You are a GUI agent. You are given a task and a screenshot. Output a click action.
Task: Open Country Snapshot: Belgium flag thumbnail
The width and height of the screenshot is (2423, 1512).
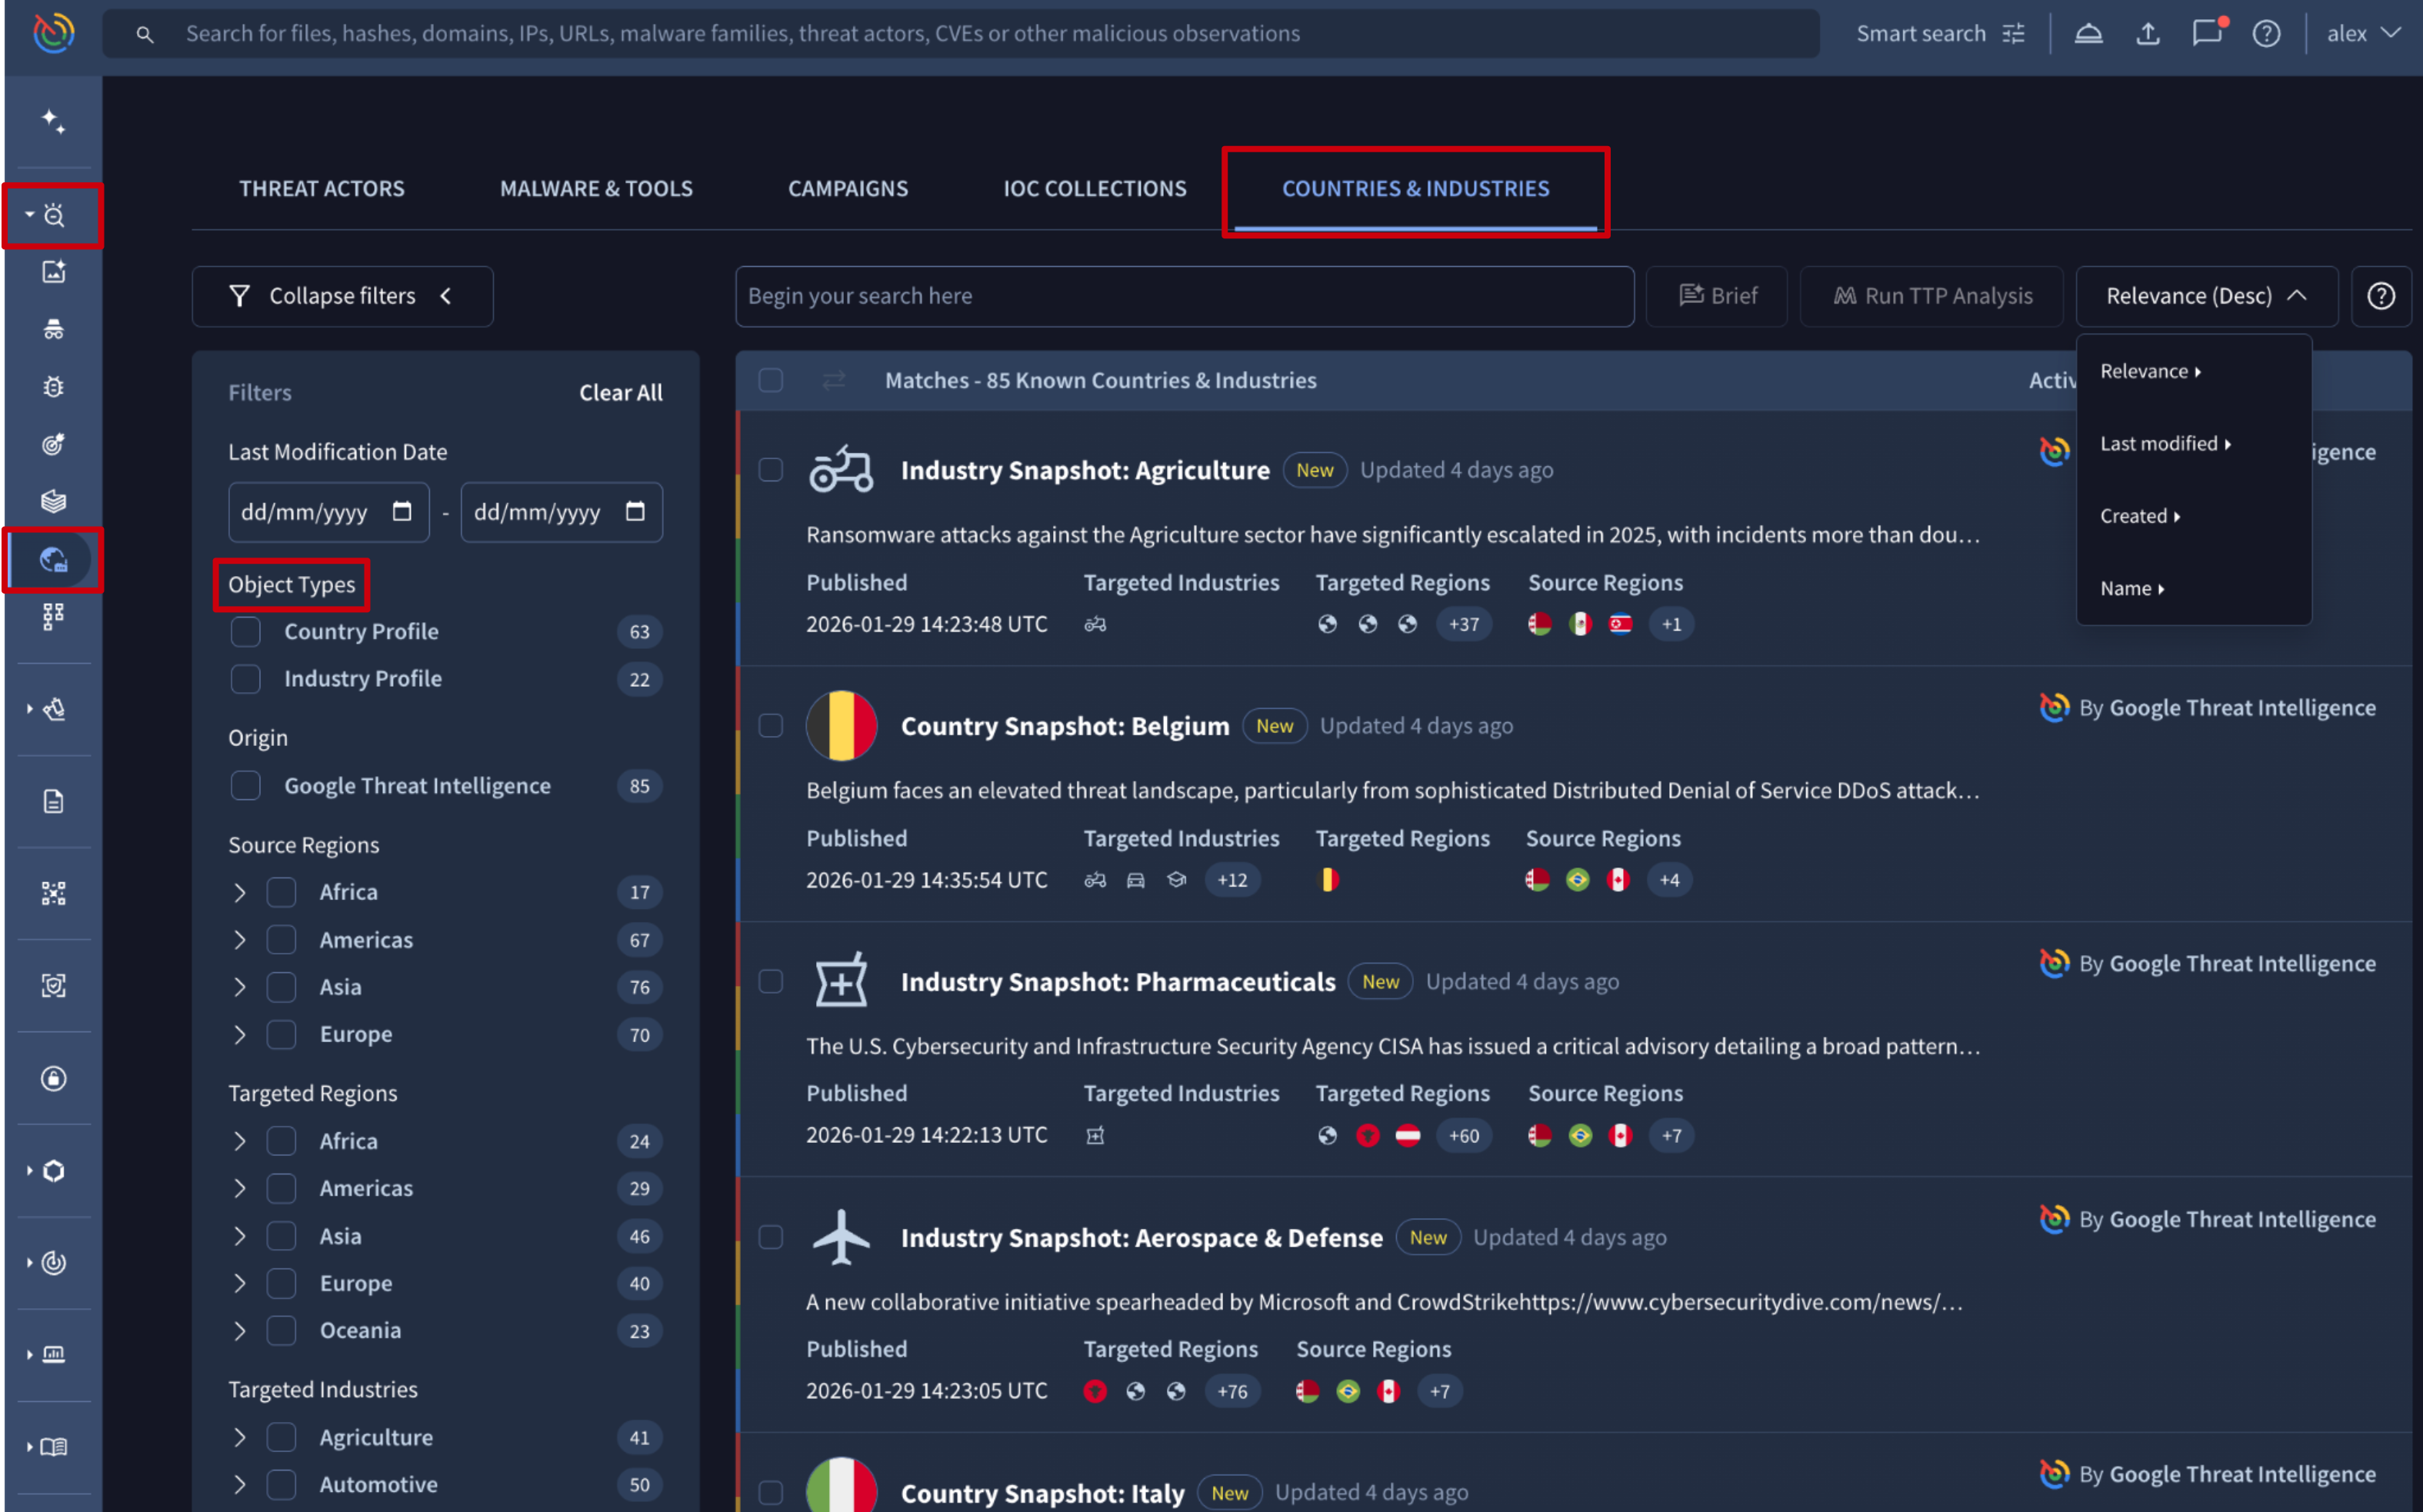click(x=841, y=726)
